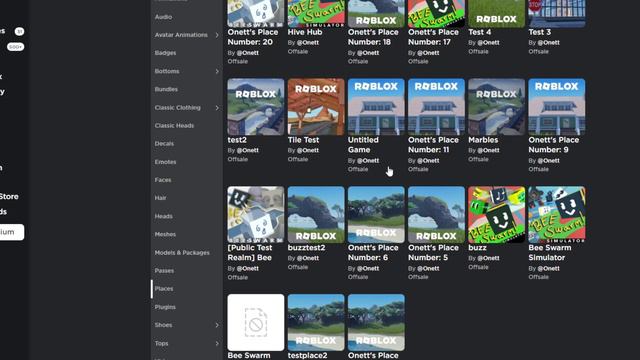Open the Heads category

163,216
